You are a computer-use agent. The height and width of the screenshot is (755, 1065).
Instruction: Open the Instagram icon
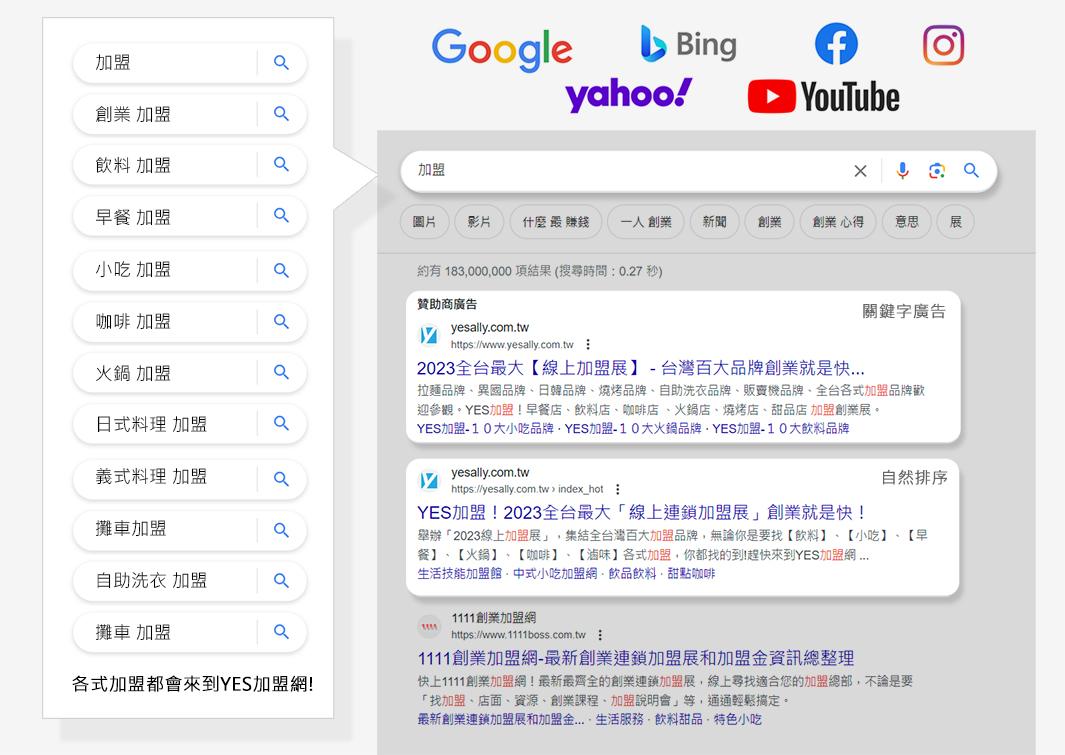coord(942,44)
